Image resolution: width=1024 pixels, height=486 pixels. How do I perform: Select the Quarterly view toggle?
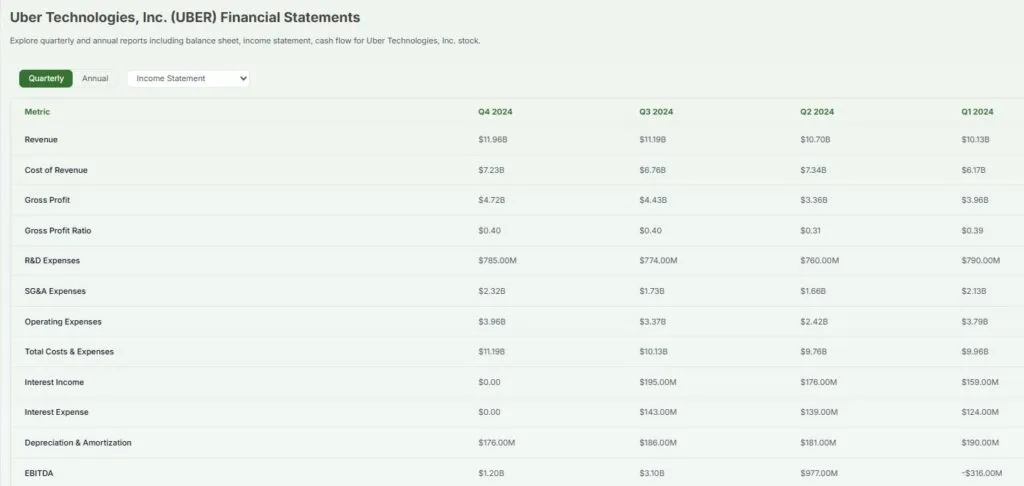[46, 78]
